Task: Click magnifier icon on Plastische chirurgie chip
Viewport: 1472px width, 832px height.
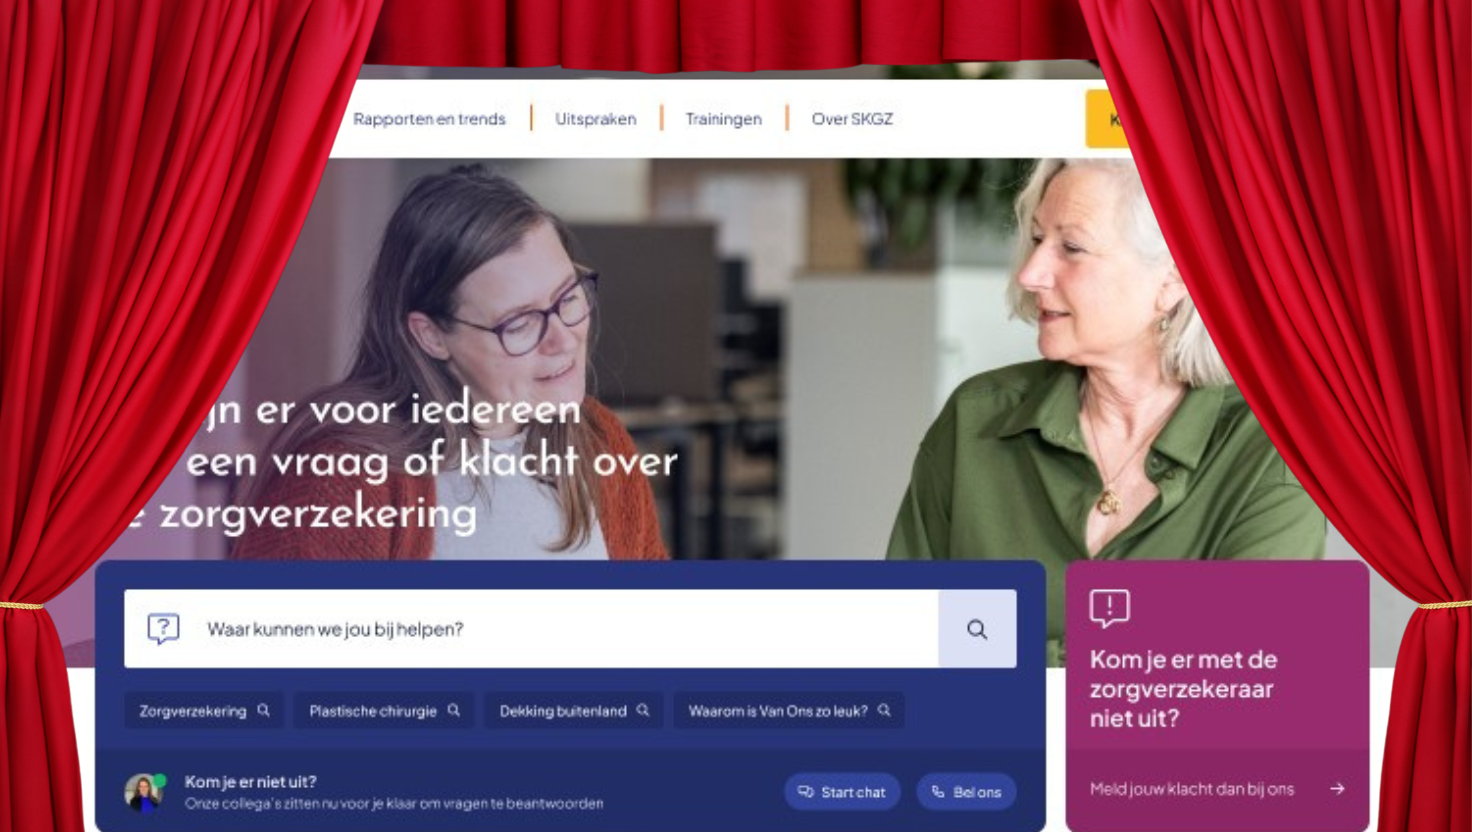Action: coord(453,710)
